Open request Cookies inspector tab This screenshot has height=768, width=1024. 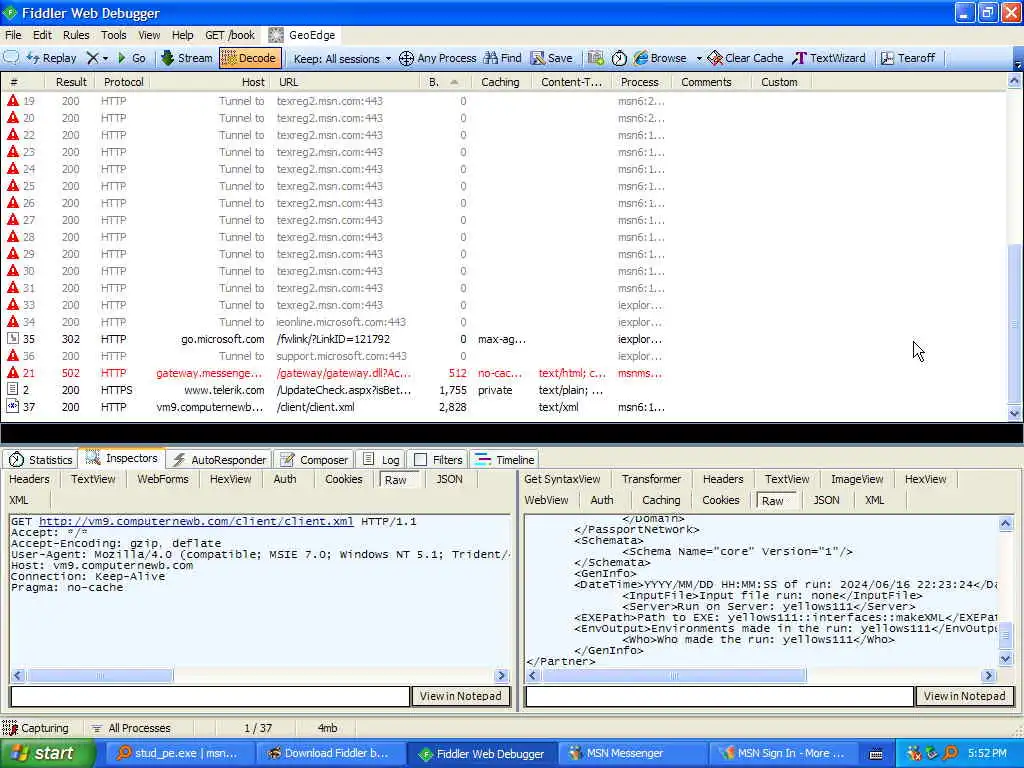click(x=344, y=479)
